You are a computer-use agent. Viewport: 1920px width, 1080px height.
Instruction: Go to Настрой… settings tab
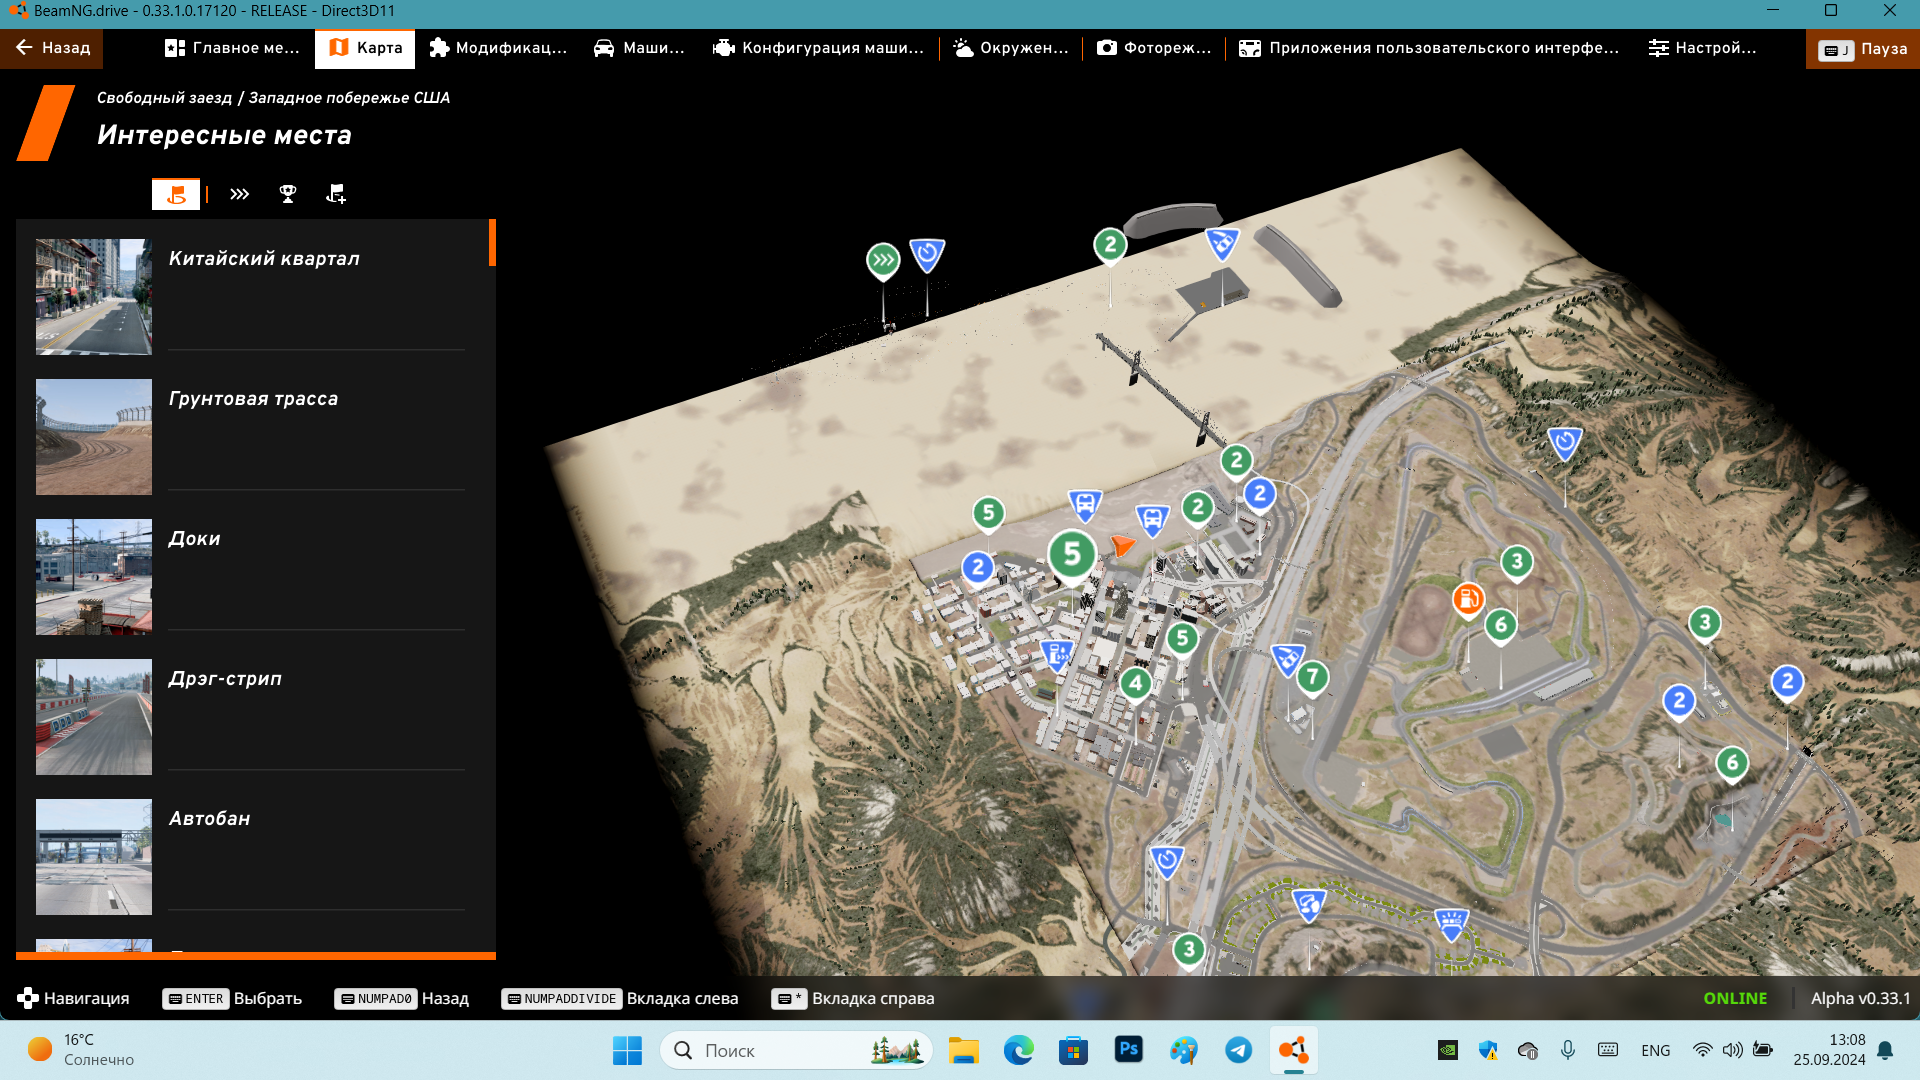click(1702, 48)
